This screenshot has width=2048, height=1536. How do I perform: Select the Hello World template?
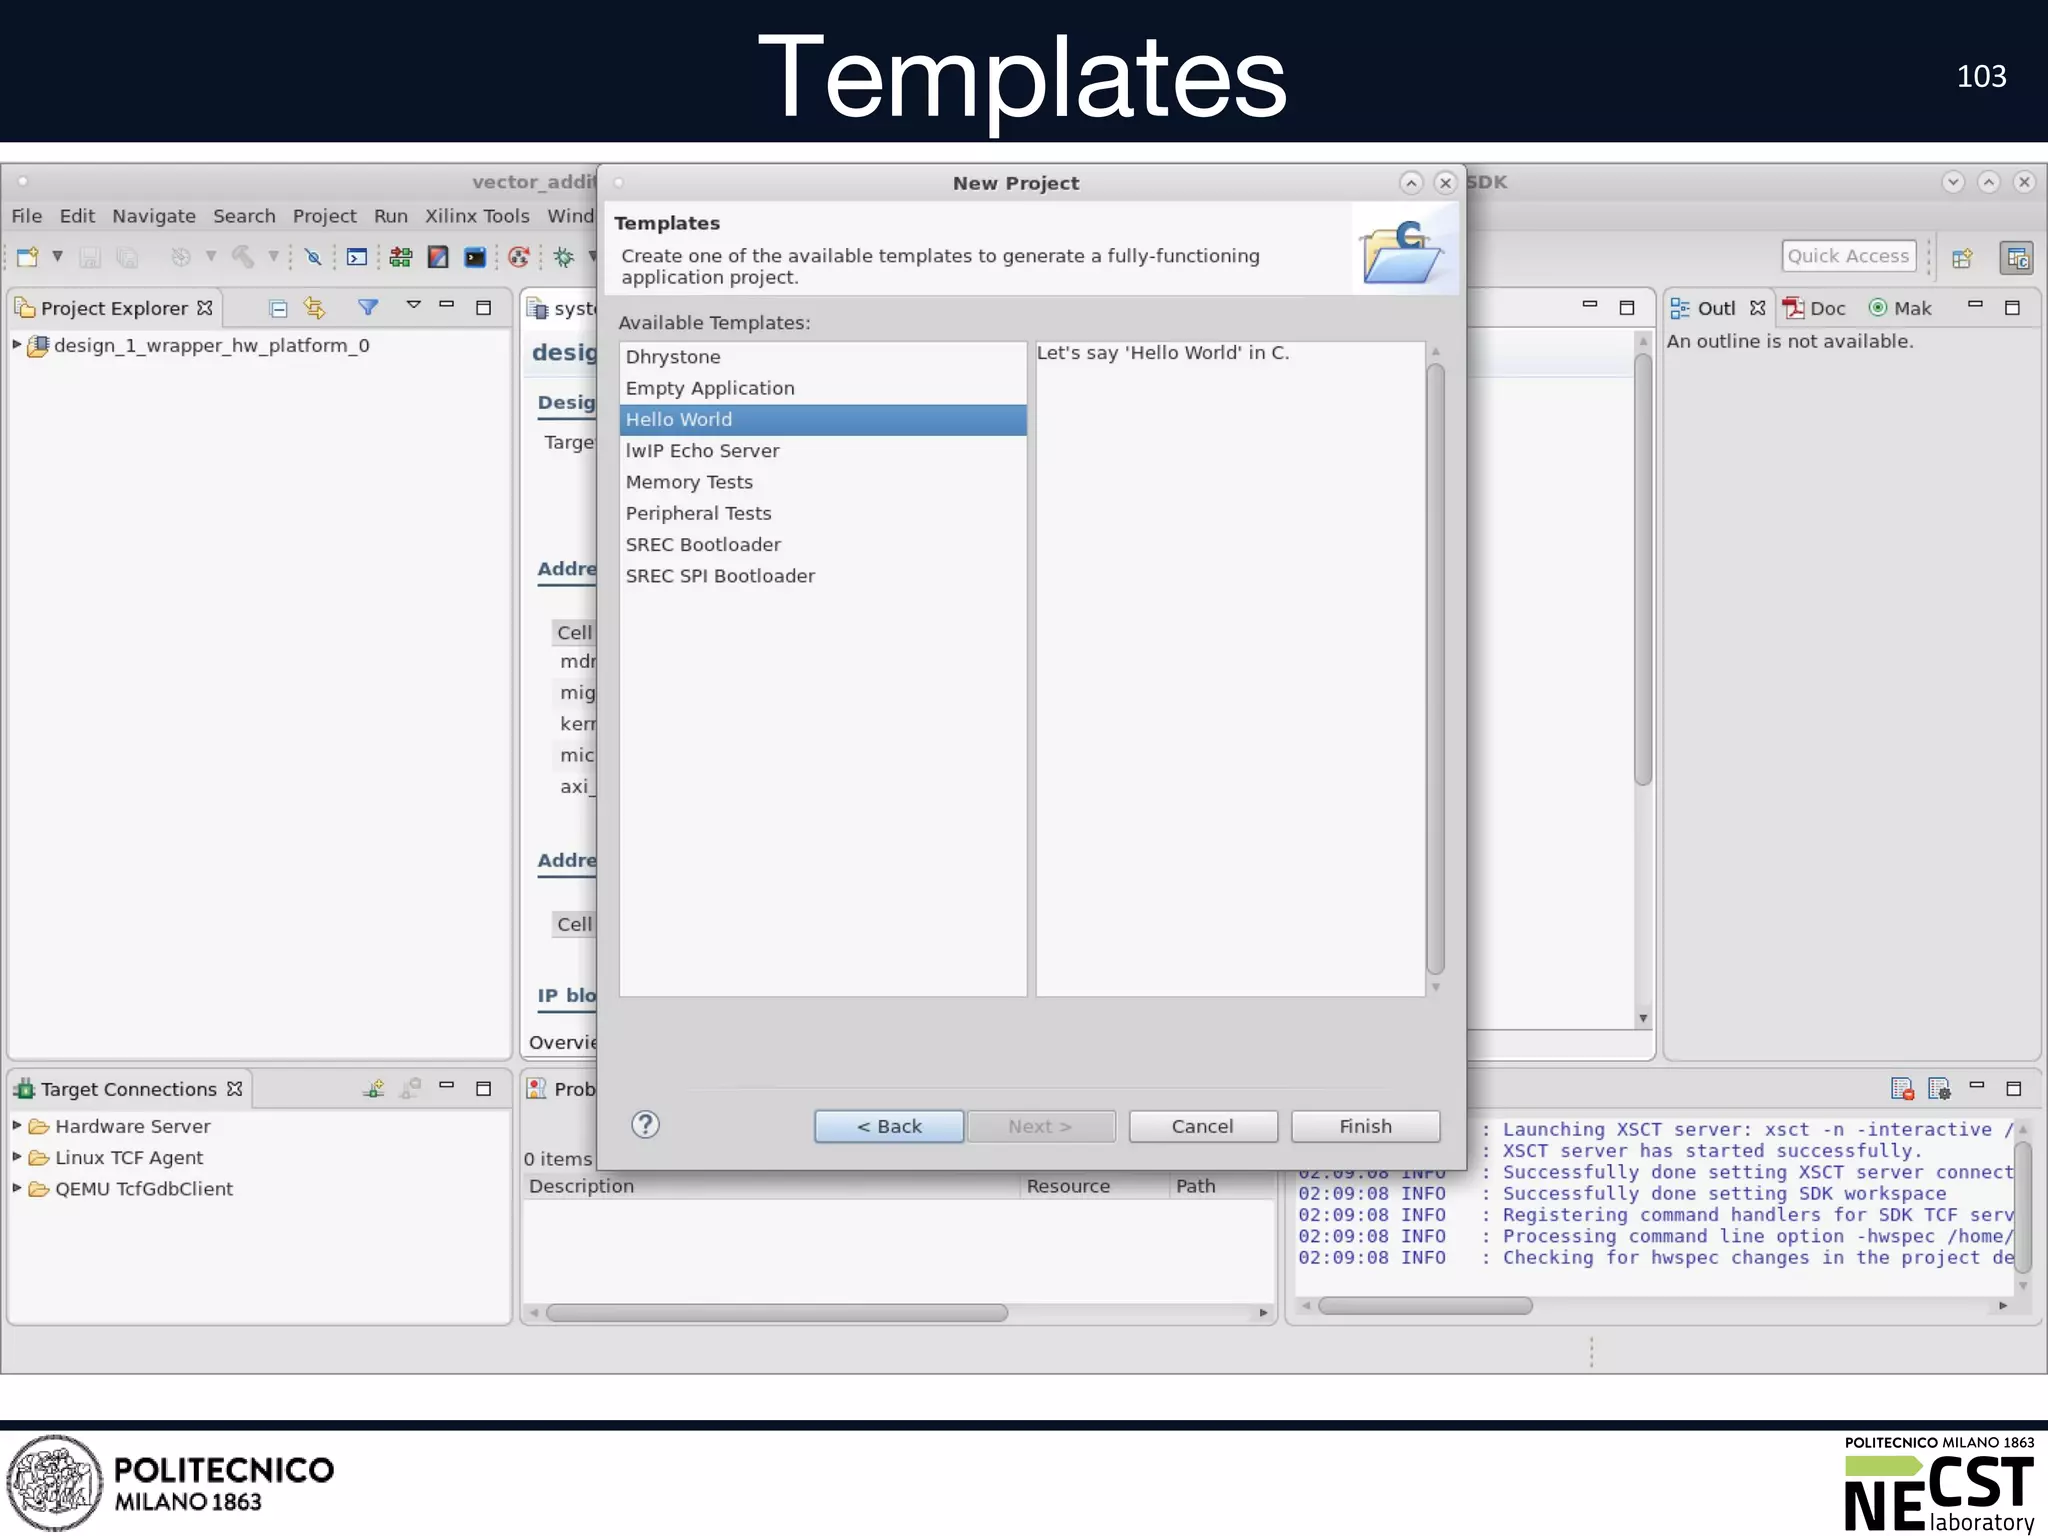823,420
